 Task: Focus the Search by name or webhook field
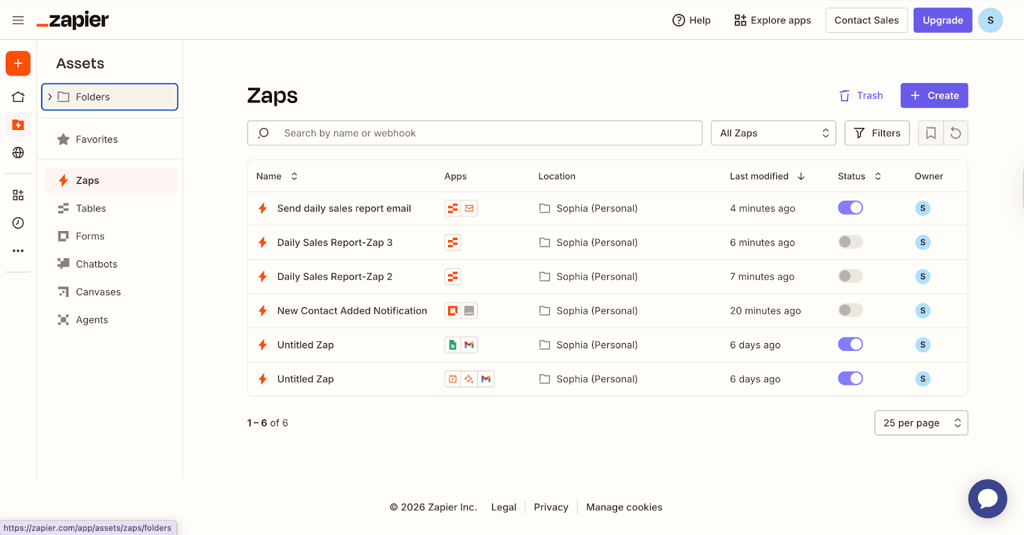(475, 133)
